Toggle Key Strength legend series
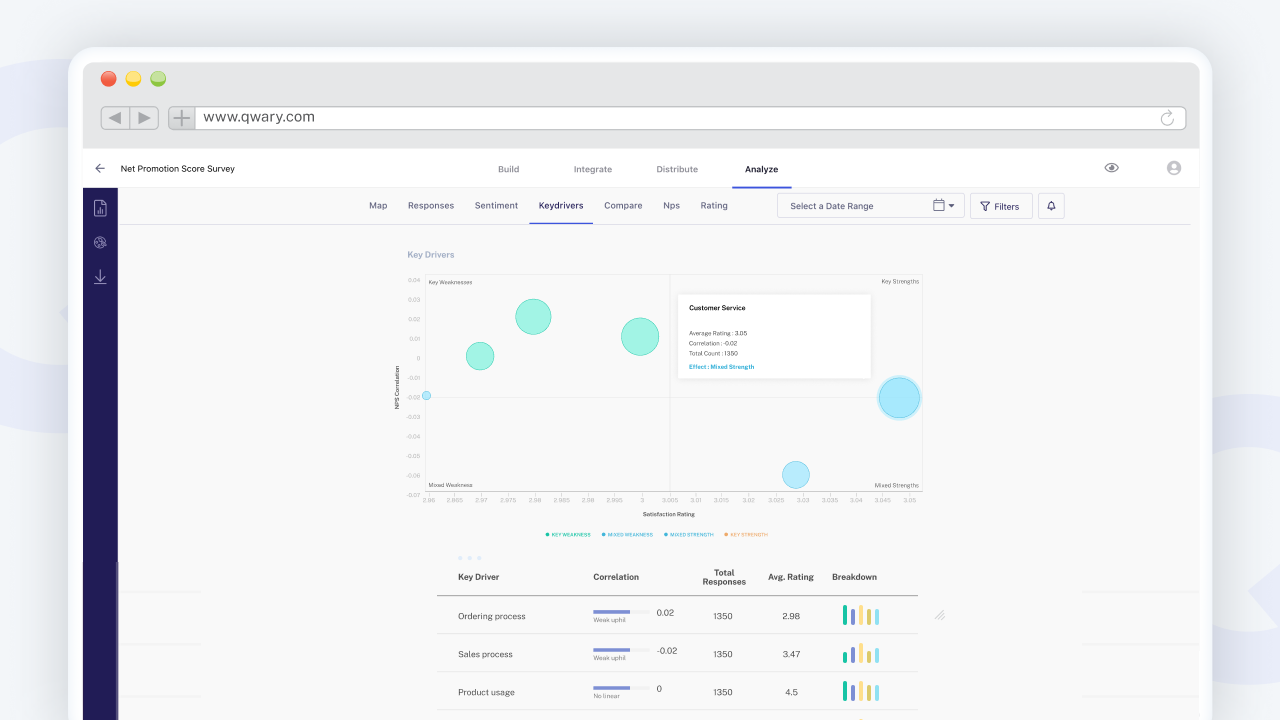This screenshot has height=720, width=1280. pyautogui.click(x=746, y=535)
